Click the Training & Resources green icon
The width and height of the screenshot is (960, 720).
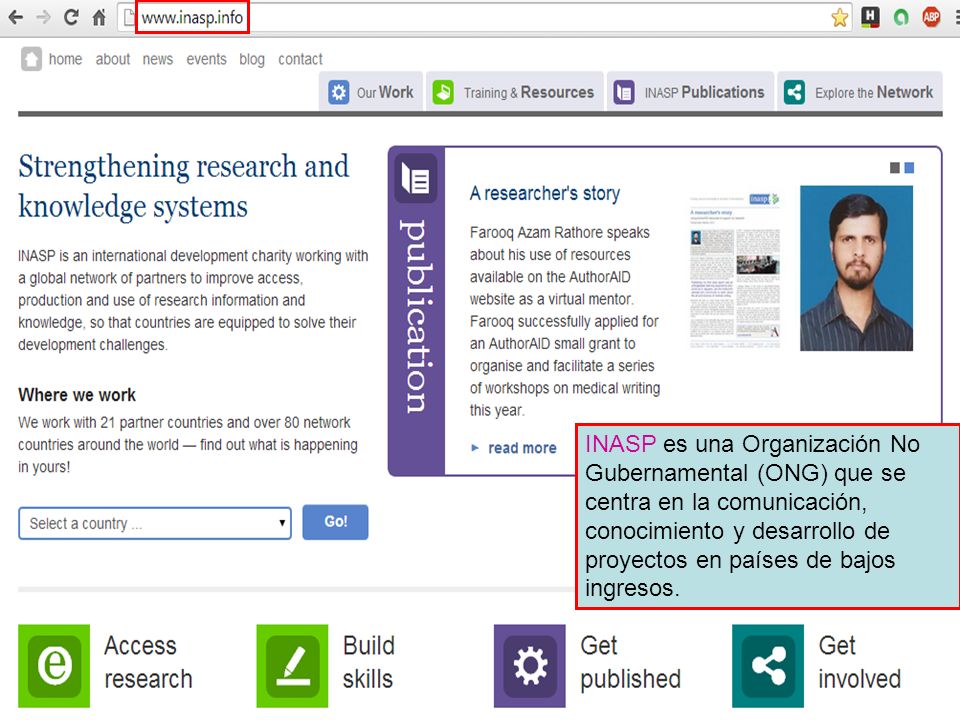pyautogui.click(x=443, y=92)
